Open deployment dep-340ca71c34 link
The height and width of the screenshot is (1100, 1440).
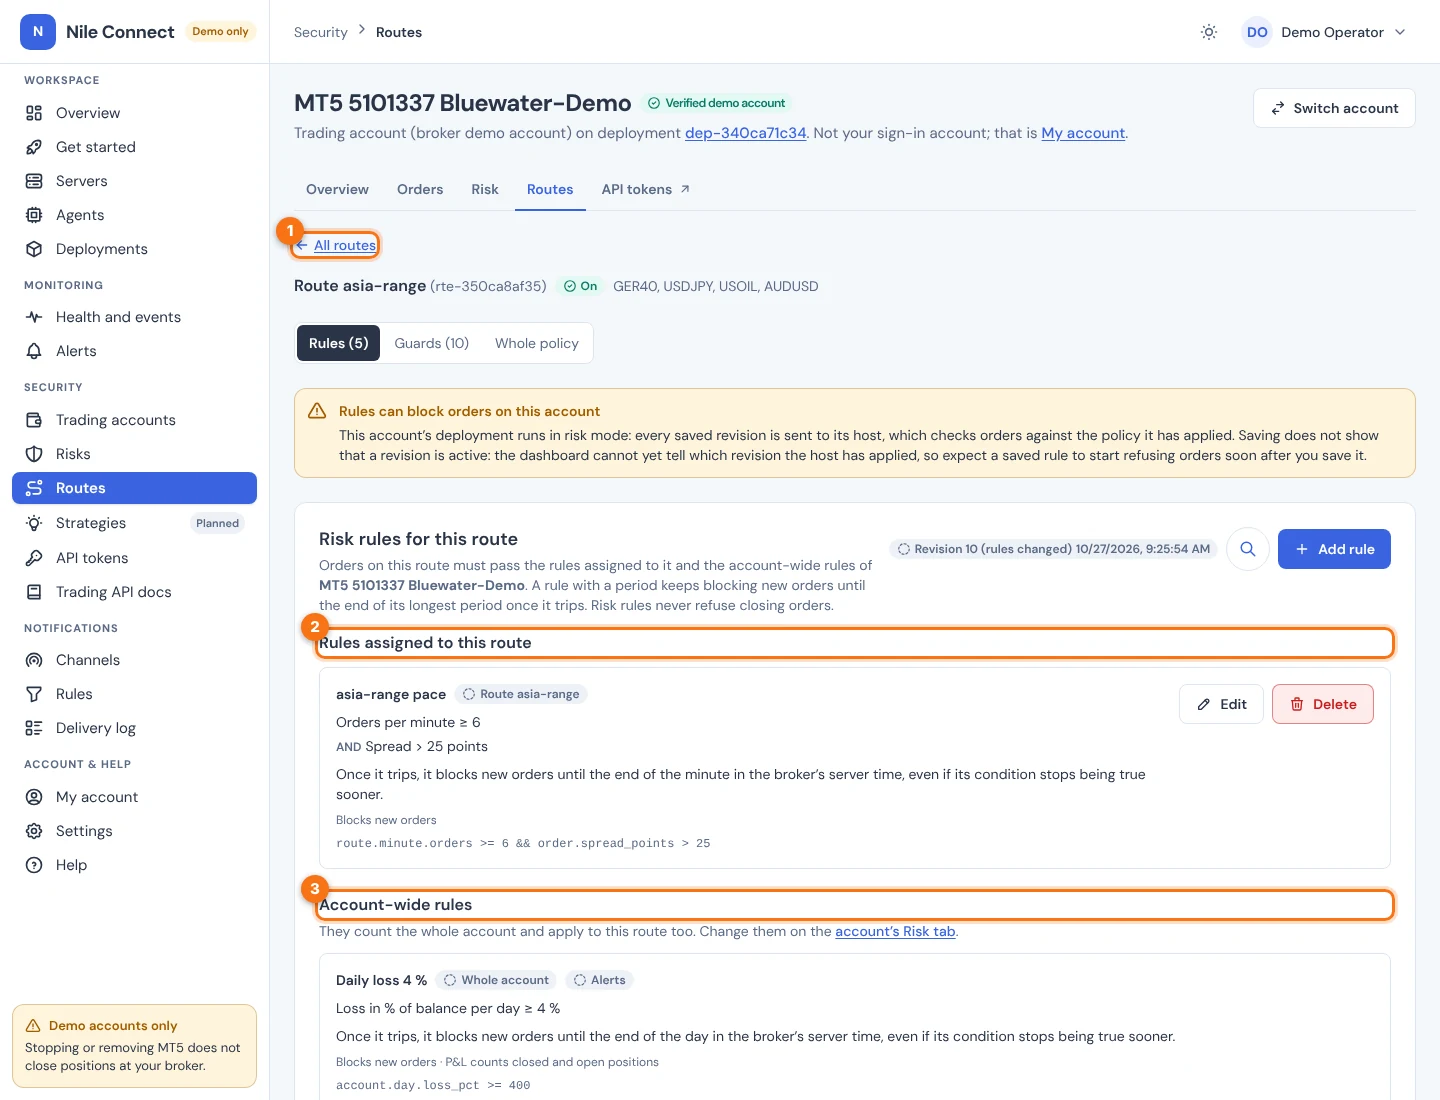pyautogui.click(x=745, y=133)
